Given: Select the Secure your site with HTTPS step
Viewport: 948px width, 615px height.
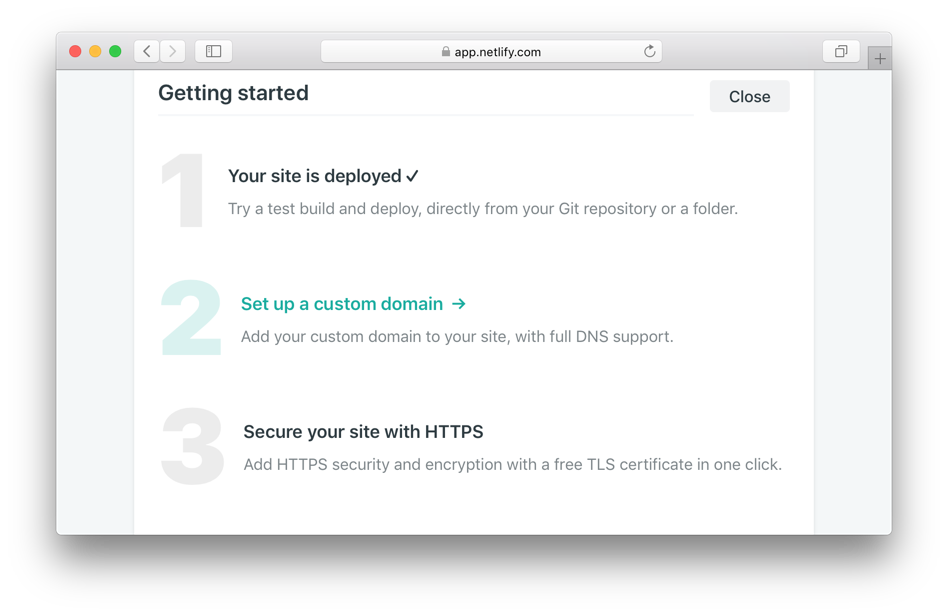Looking at the screenshot, I should pos(363,432).
